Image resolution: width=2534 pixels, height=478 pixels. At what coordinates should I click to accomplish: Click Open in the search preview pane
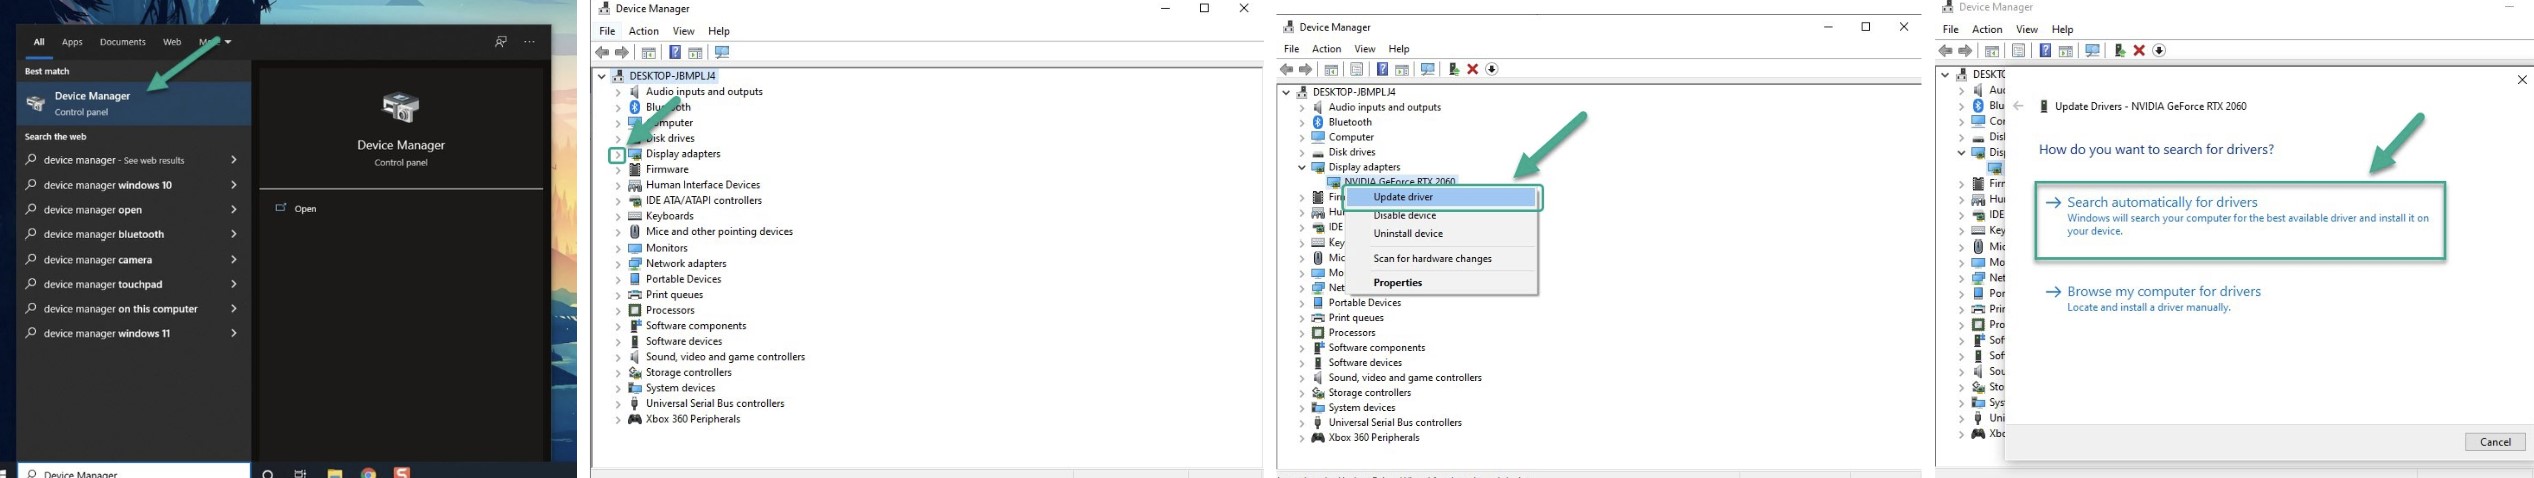pos(305,209)
